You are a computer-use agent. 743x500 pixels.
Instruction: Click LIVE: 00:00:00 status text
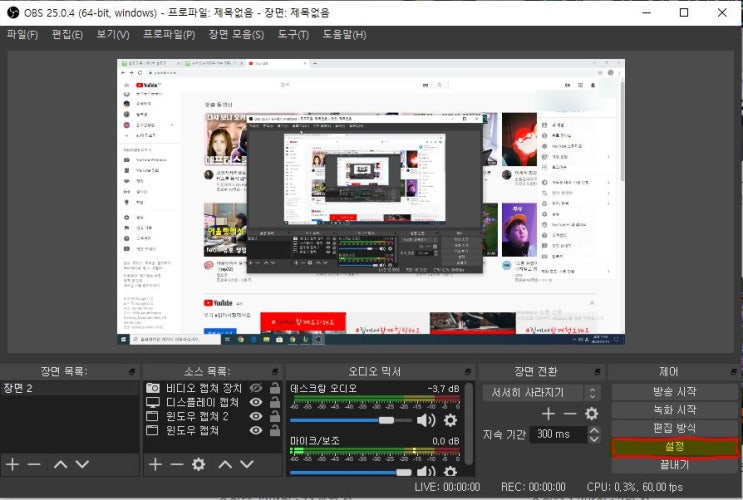[447, 487]
